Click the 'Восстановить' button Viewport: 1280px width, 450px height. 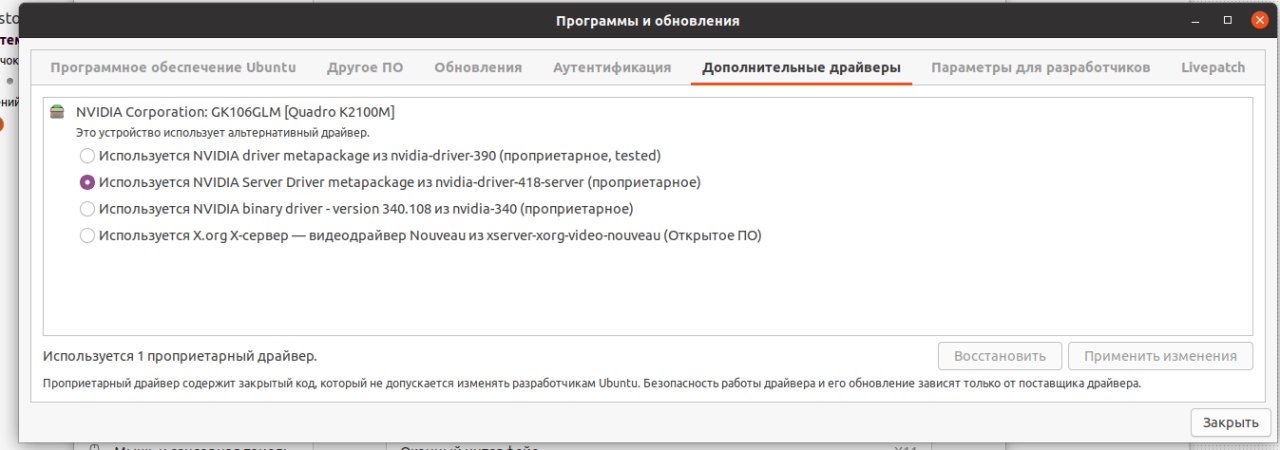coord(1000,356)
